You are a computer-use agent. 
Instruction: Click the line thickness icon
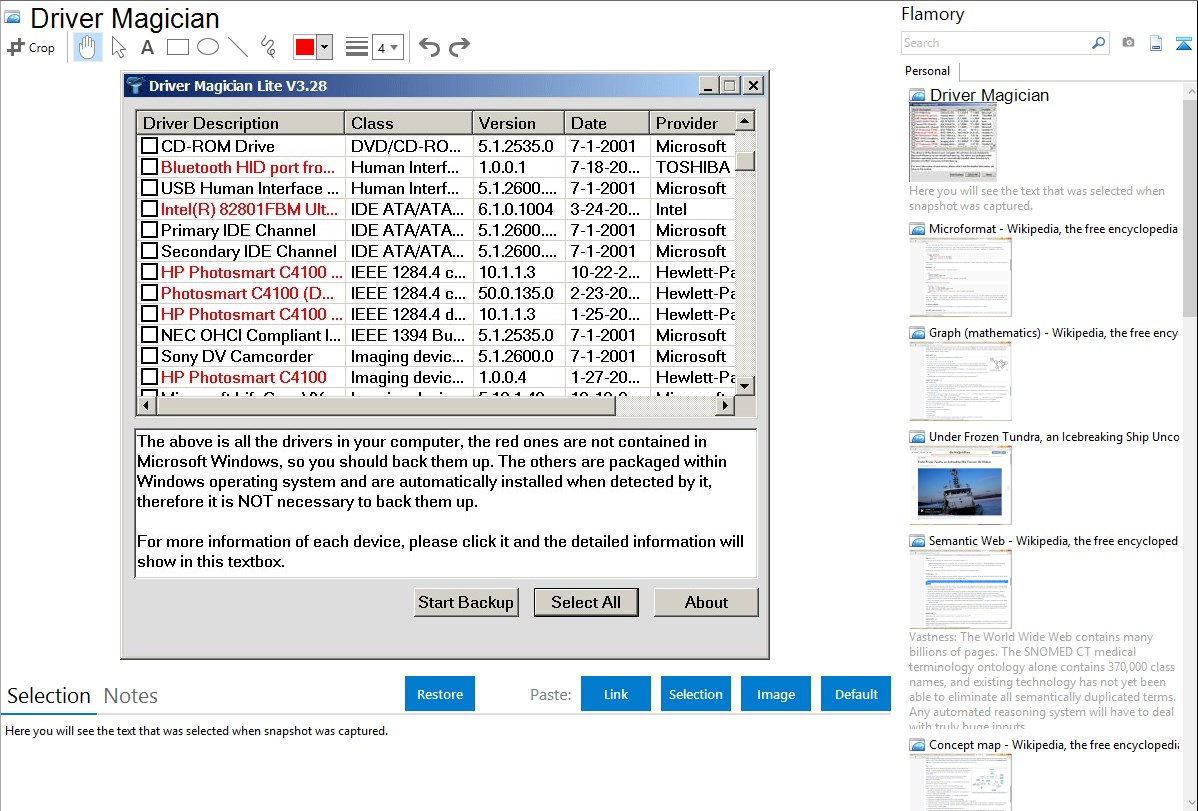(356, 47)
